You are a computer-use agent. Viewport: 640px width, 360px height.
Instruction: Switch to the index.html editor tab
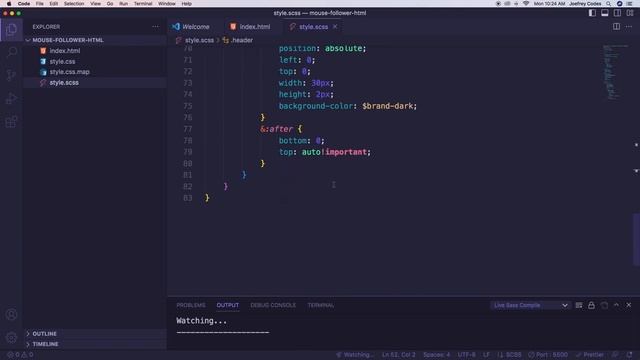(250, 27)
